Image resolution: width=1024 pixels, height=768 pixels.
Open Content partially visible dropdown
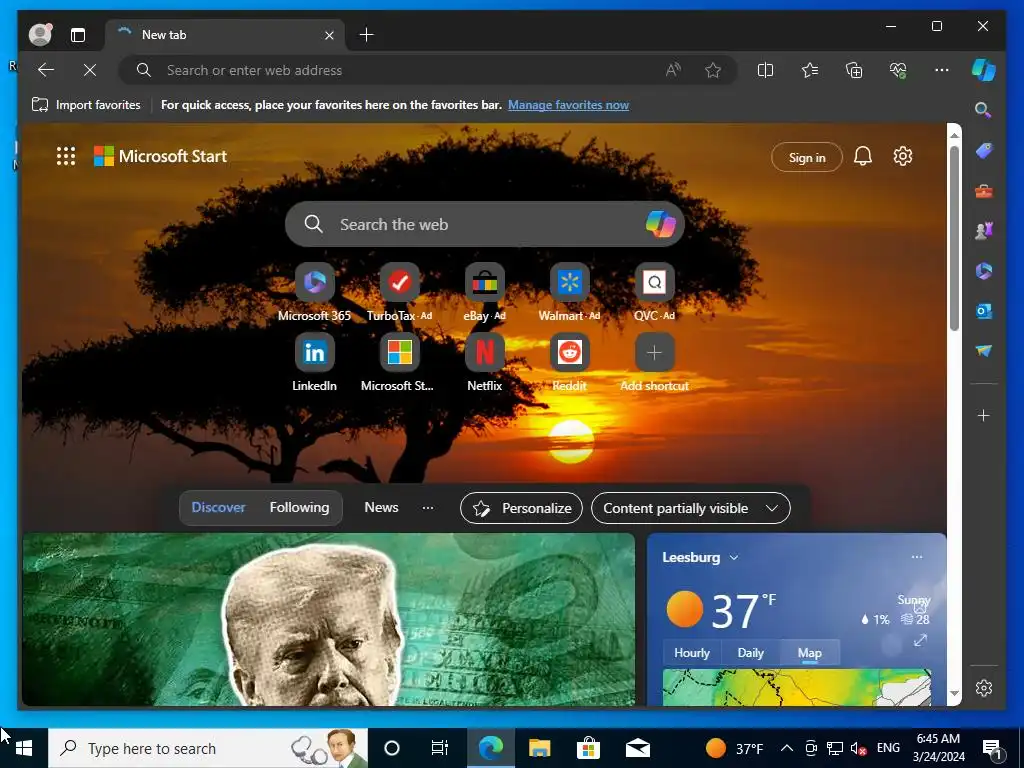click(690, 508)
